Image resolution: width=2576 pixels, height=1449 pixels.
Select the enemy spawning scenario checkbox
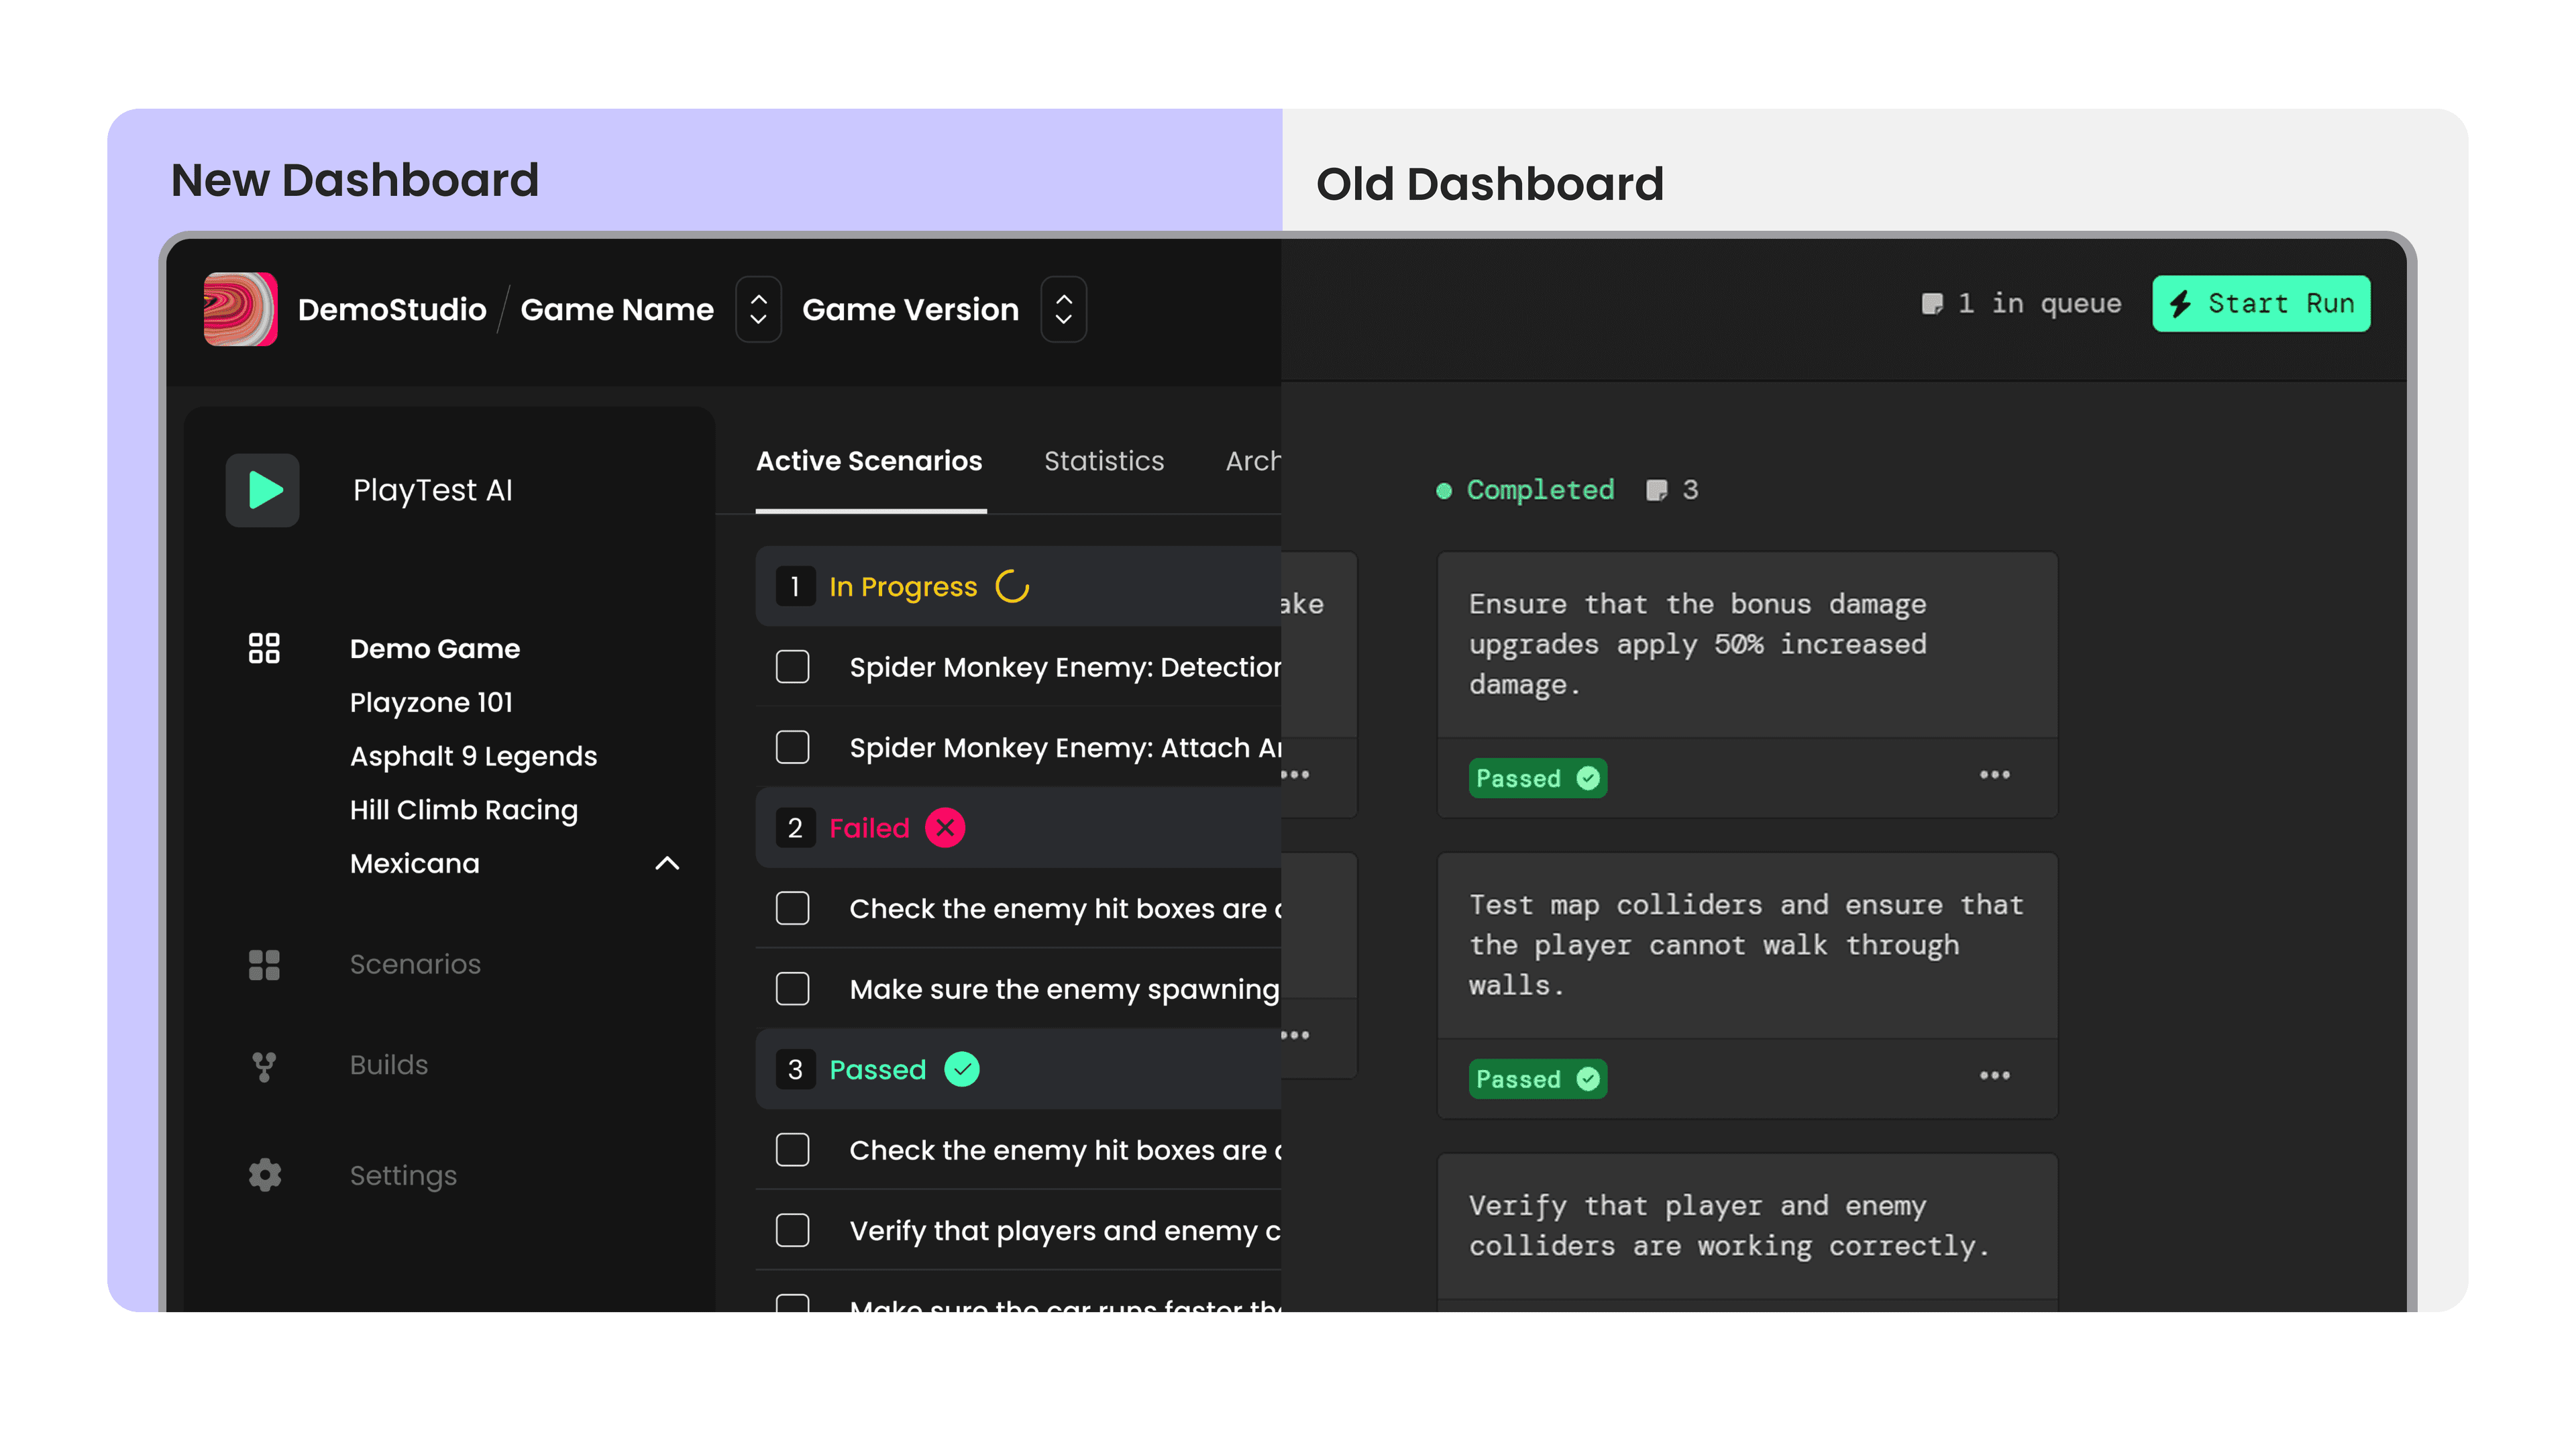pyautogui.click(x=792, y=988)
